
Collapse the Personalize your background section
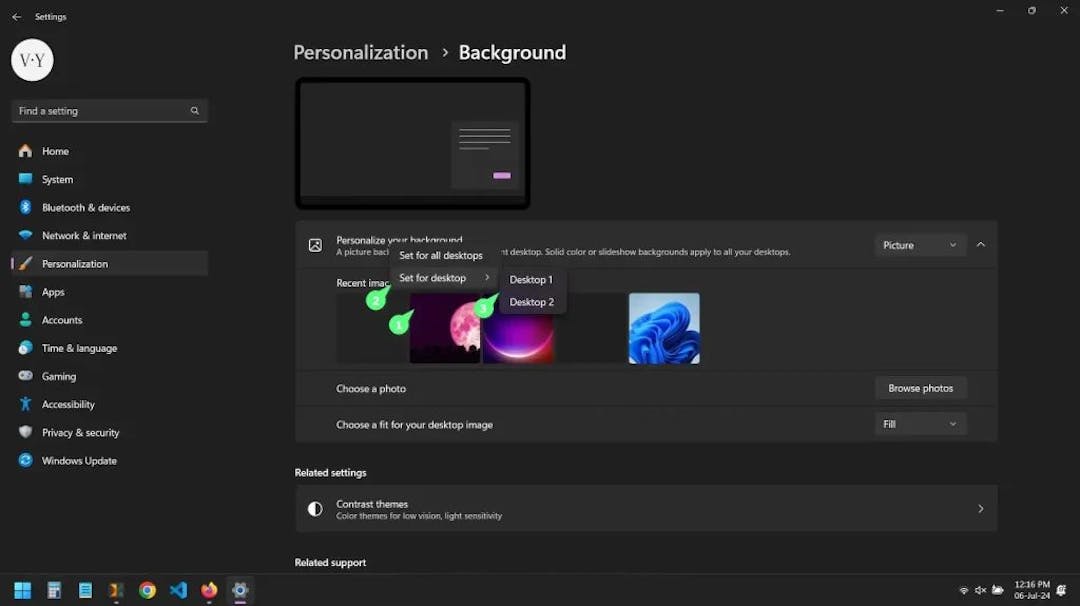point(980,244)
